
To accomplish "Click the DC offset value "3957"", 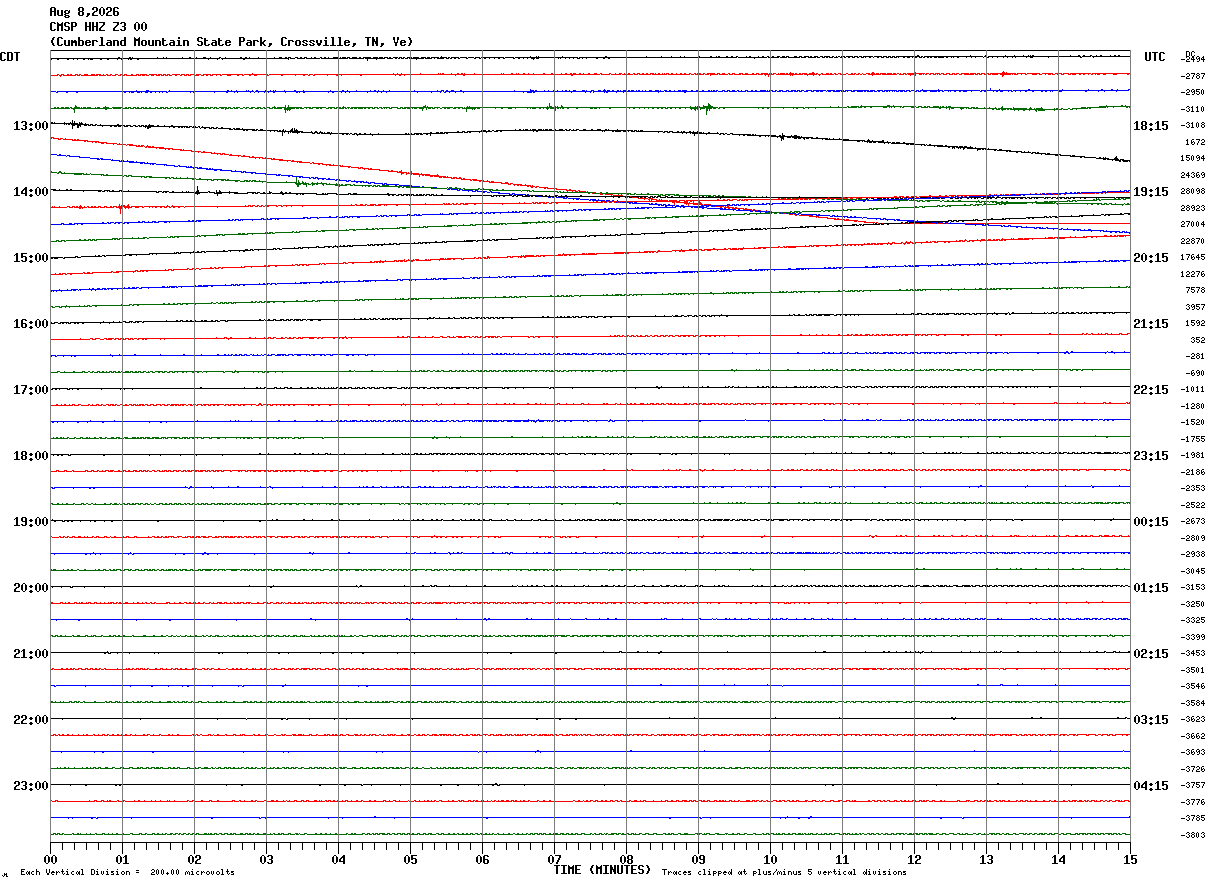I will coord(1195,307).
